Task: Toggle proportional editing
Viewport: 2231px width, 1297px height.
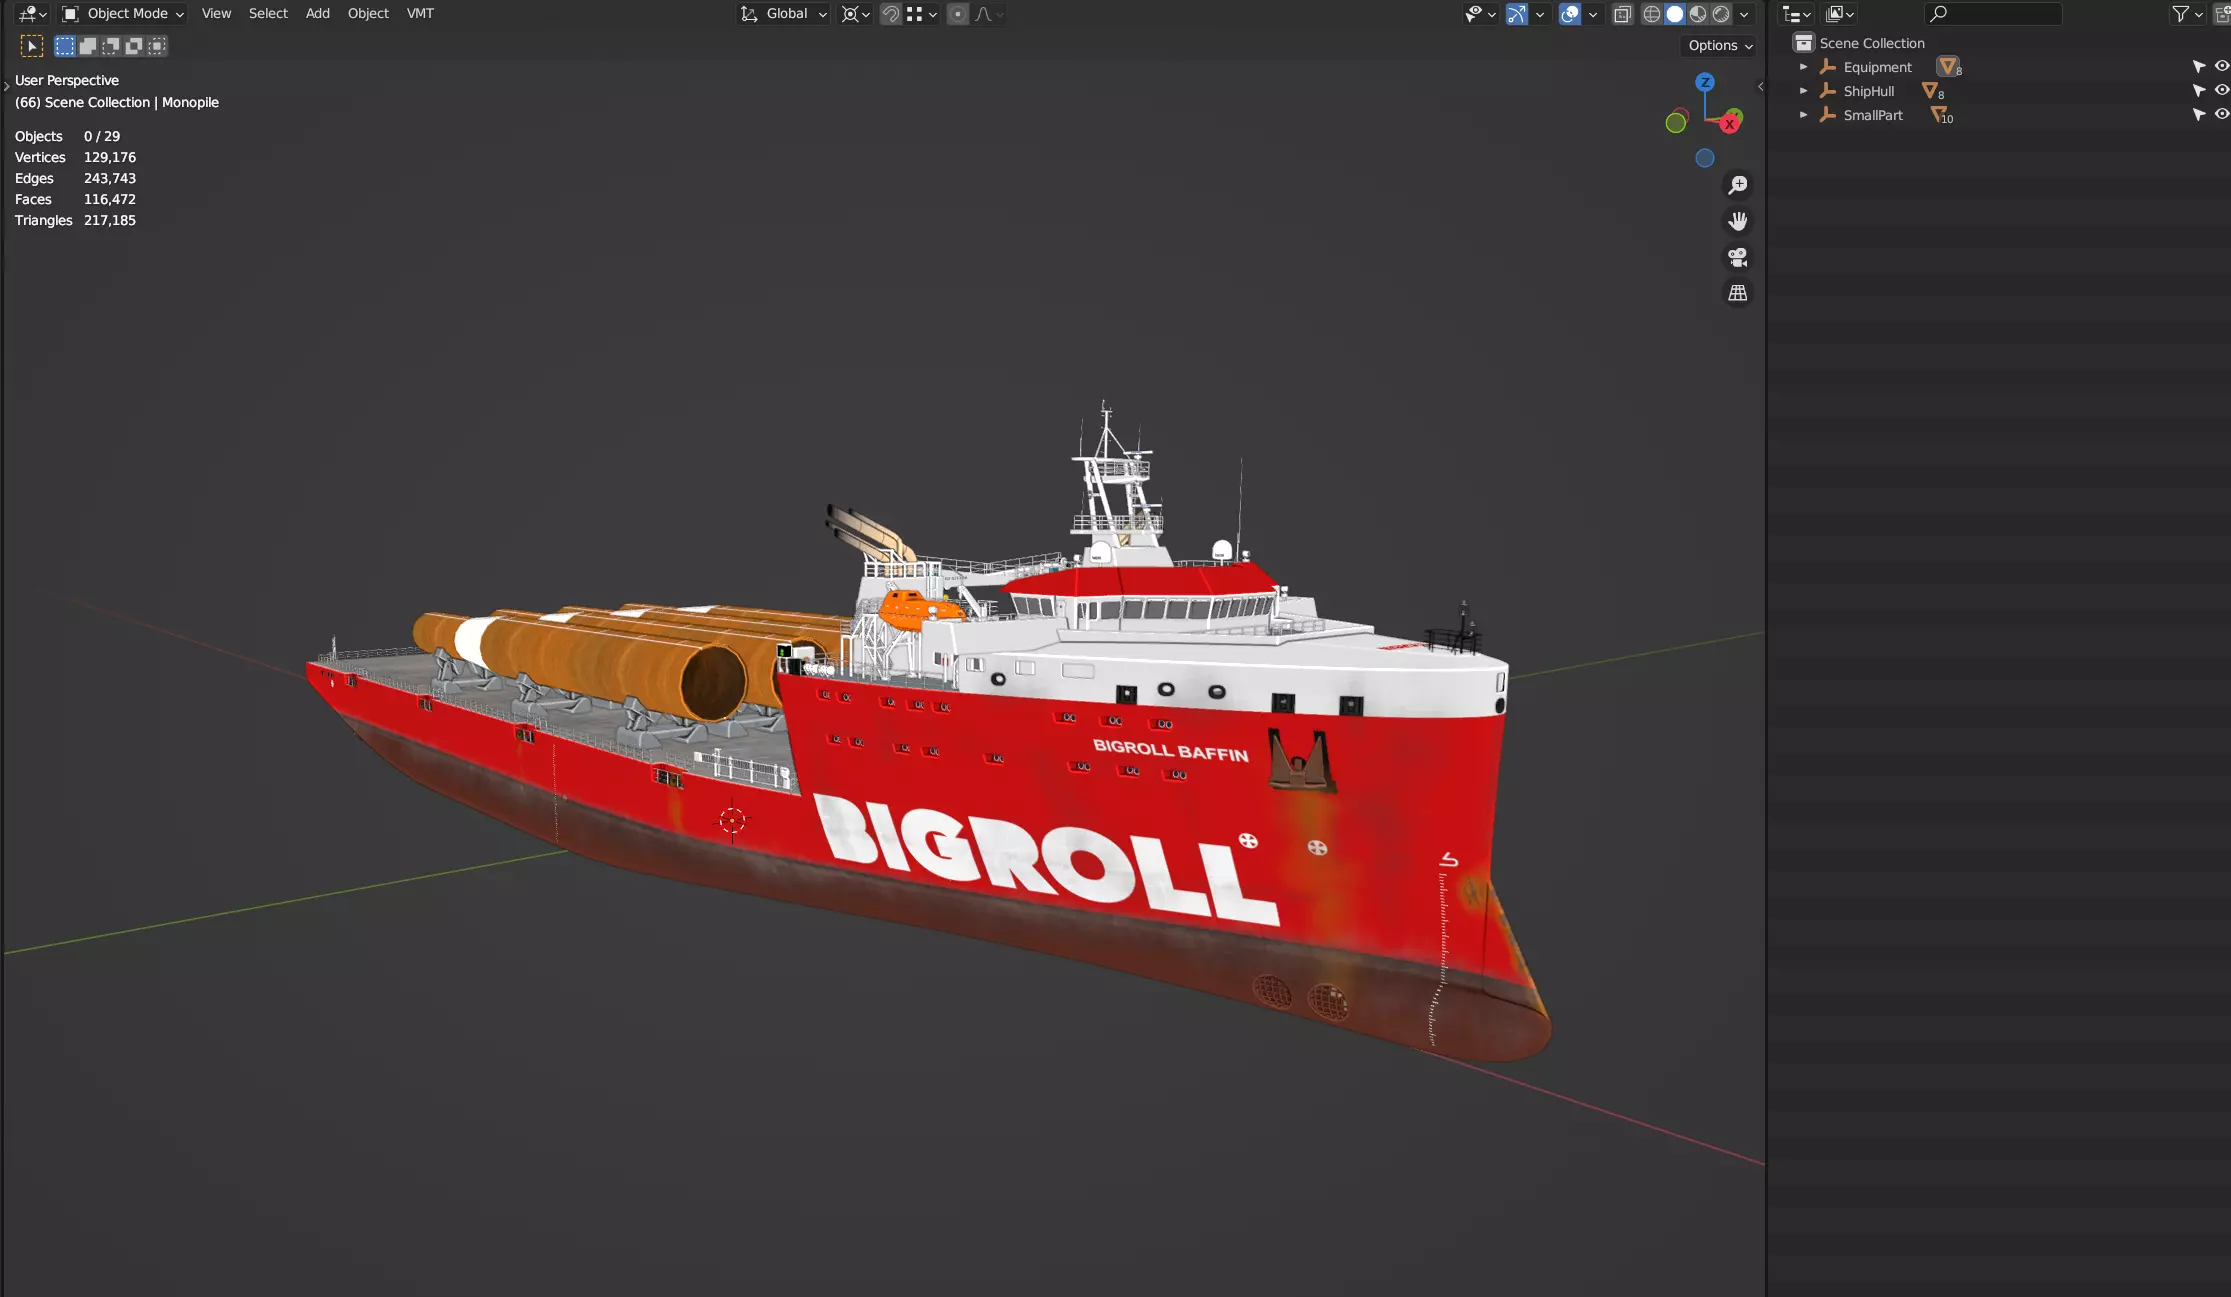Action: 958,14
